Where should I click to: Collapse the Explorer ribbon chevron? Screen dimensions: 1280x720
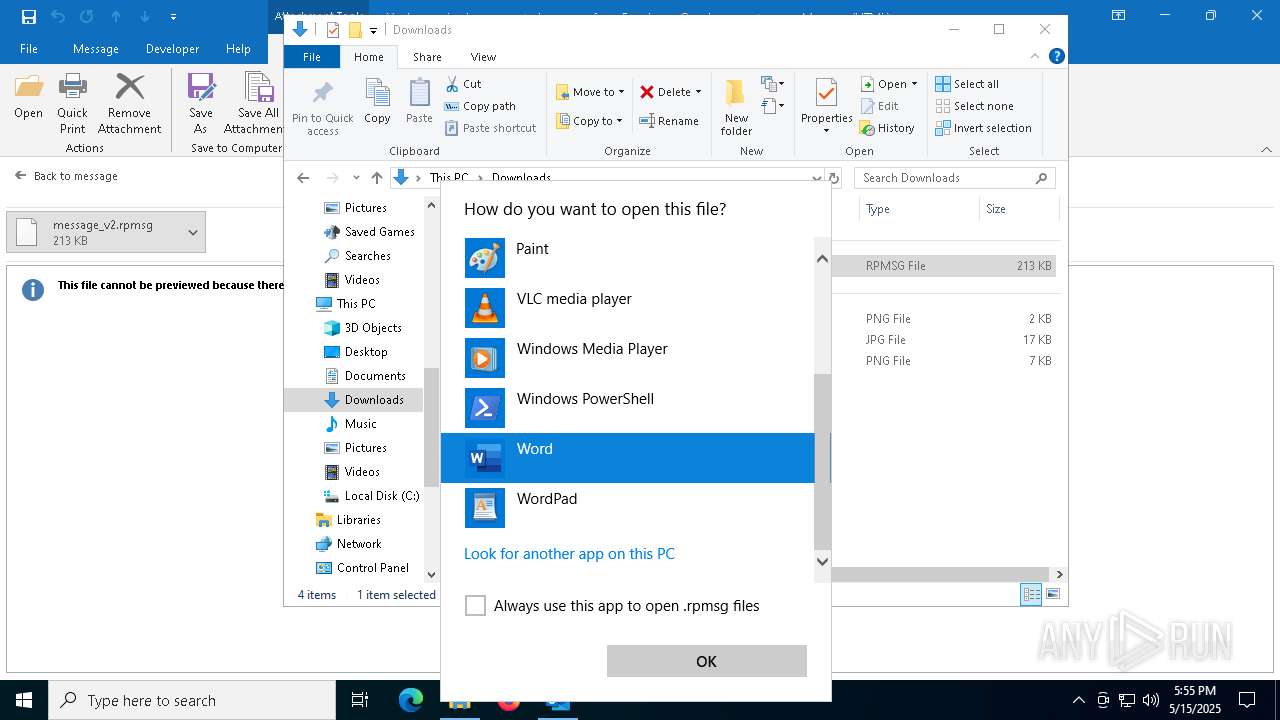(x=1036, y=57)
